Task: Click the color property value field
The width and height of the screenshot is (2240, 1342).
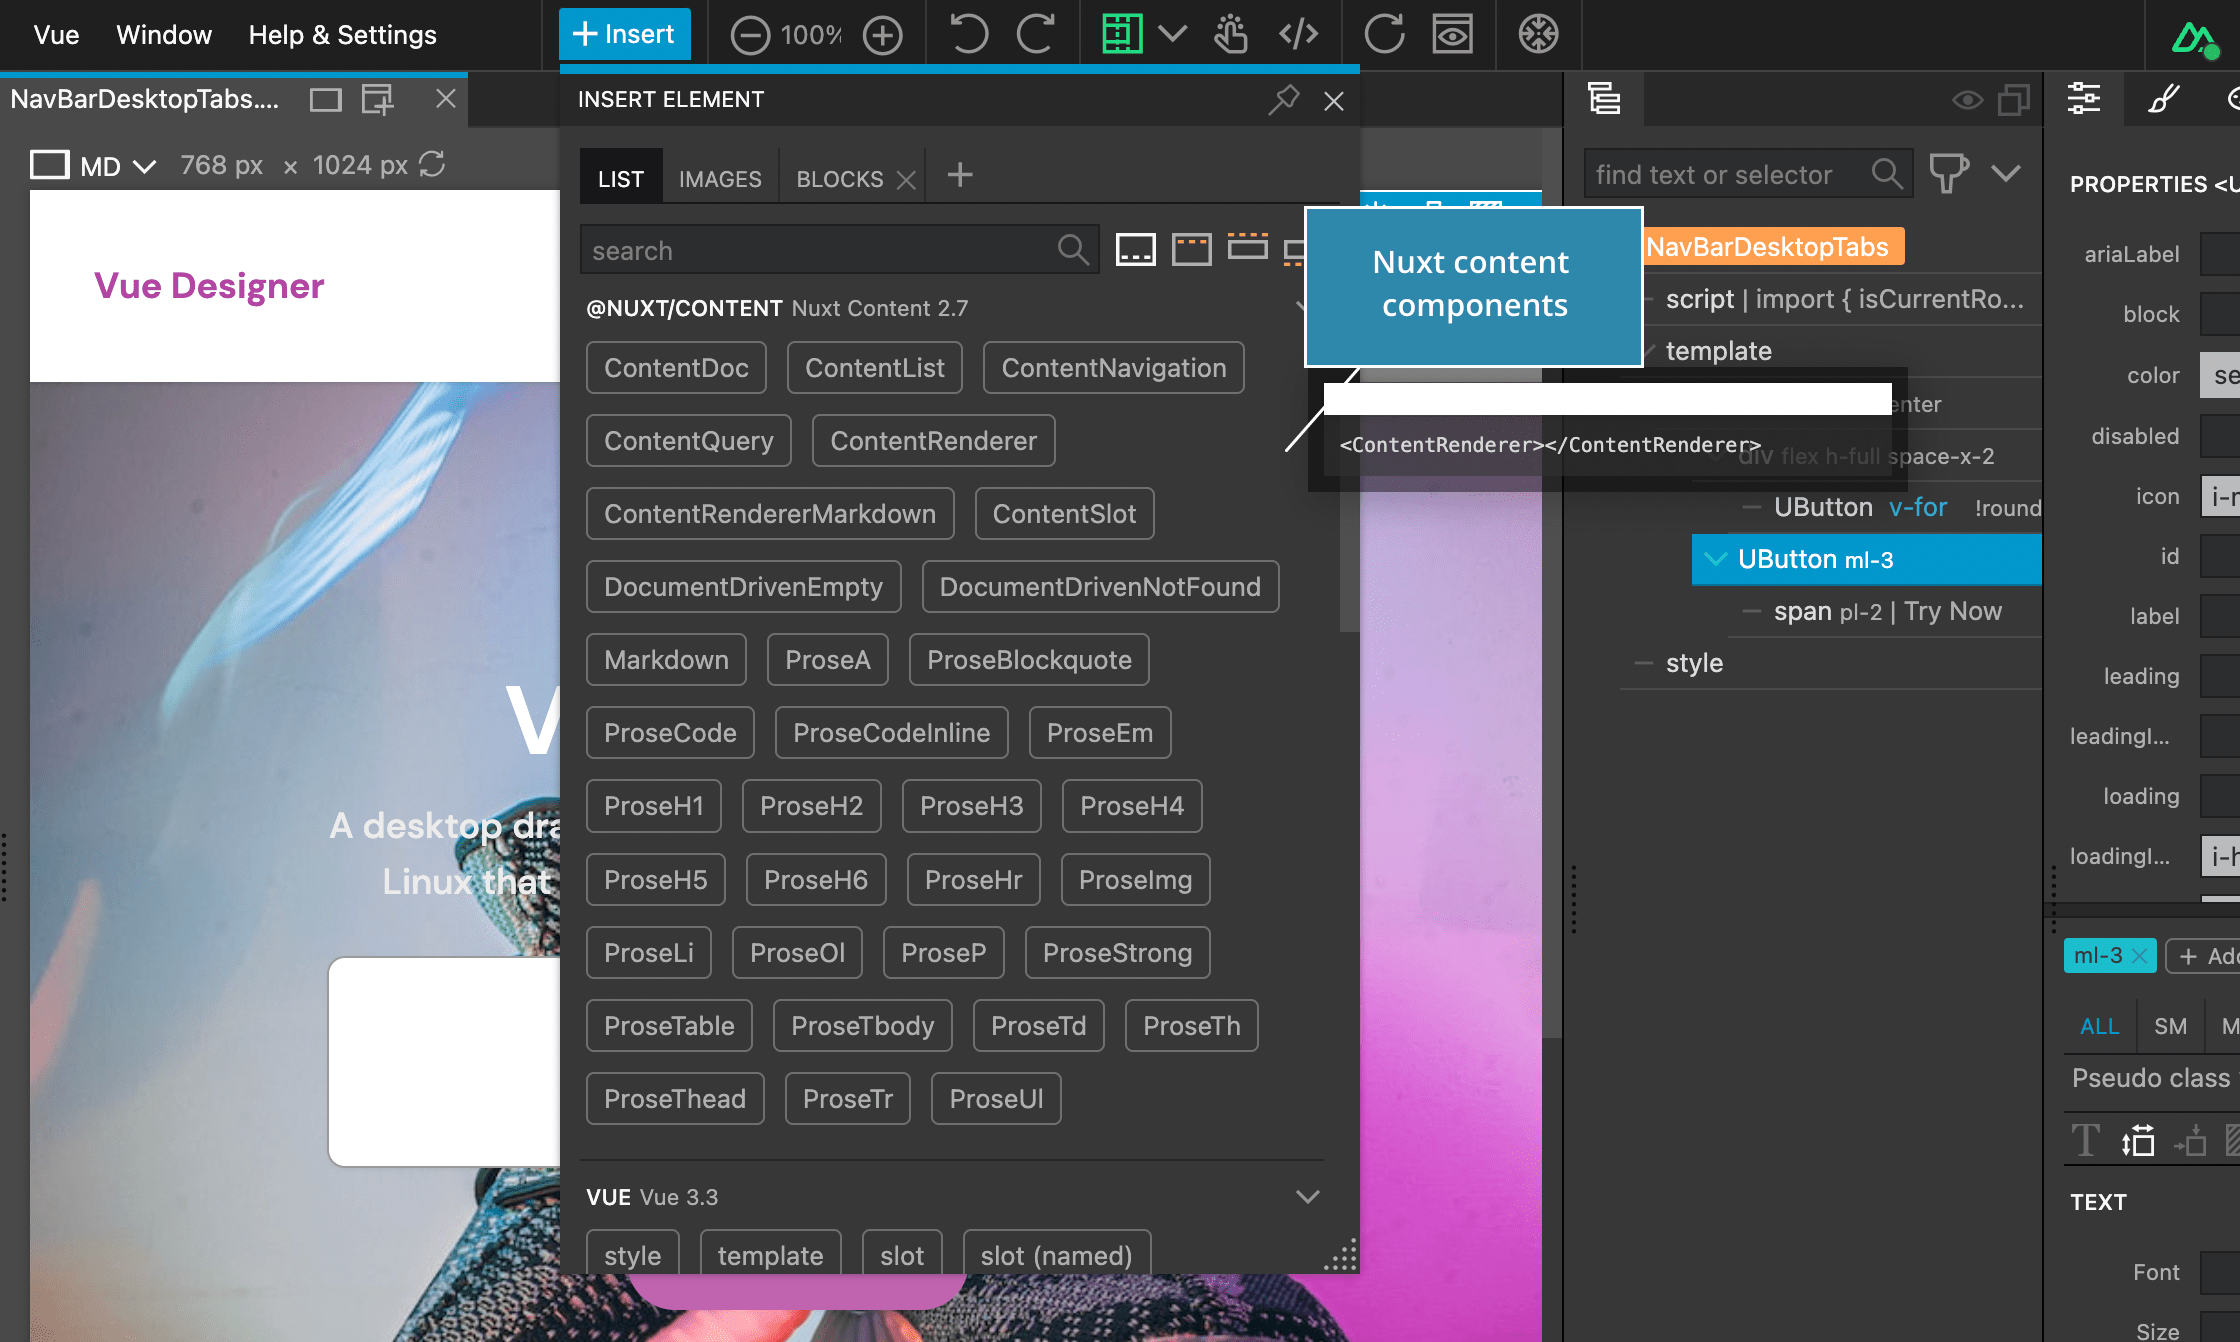Action: 2220,376
